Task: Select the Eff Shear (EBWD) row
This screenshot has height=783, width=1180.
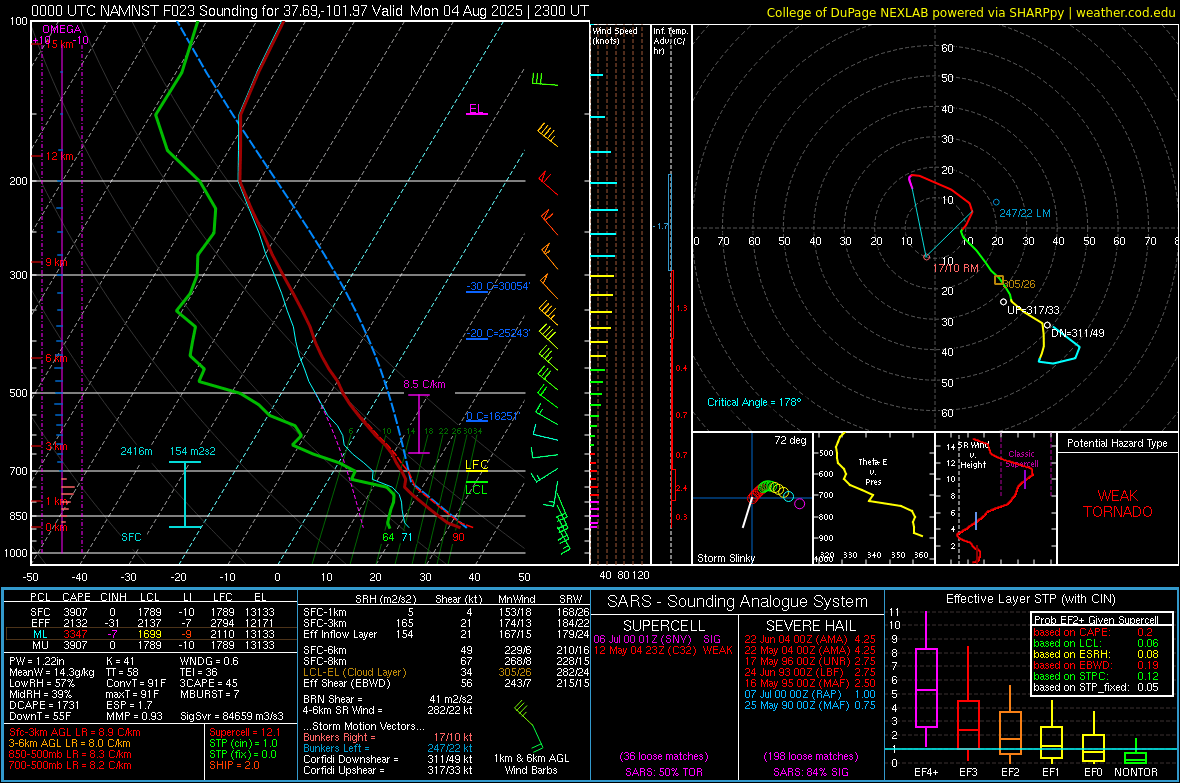Action: (446, 683)
